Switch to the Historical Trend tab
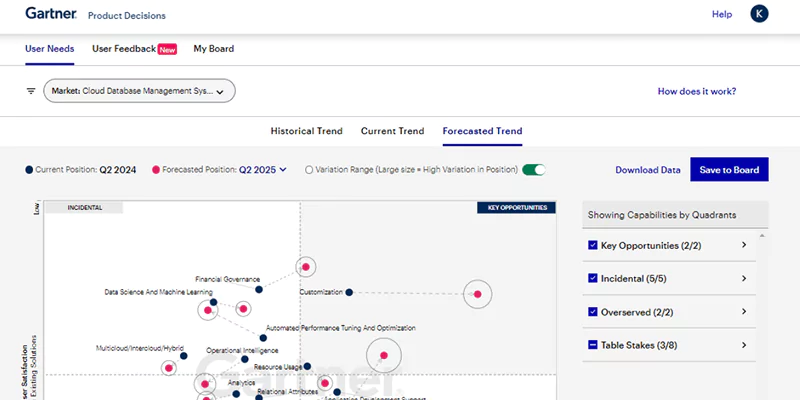Image resolution: width=800 pixels, height=400 pixels. (x=306, y=131)
